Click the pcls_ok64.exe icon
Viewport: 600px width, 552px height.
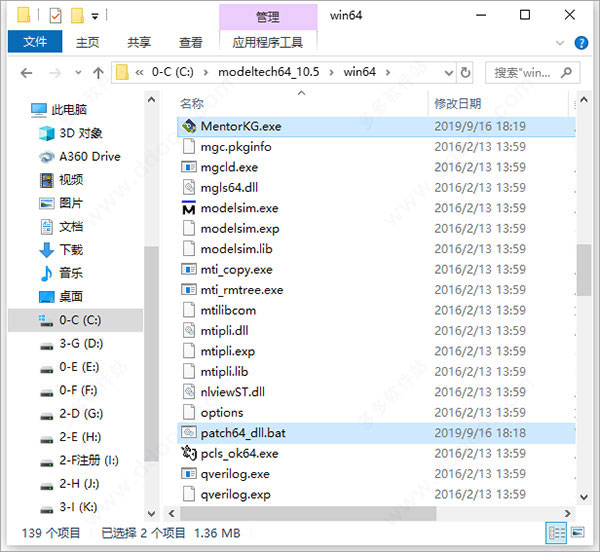[189, 453]
